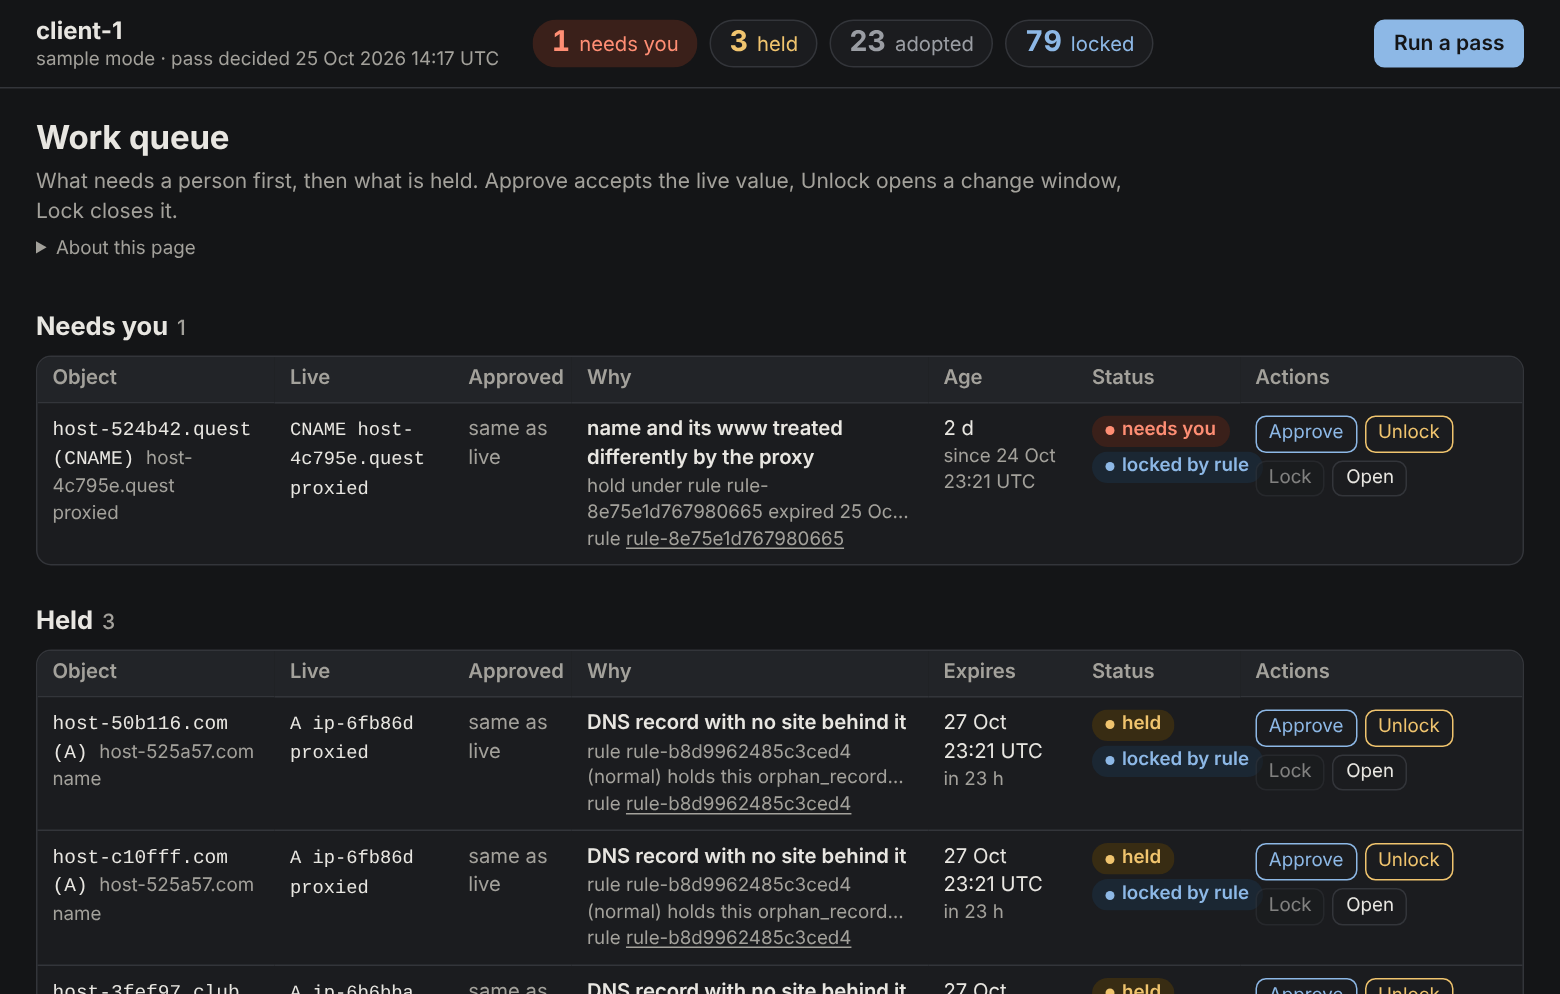Click 'sample mode · pass decided' subtitle

pyautogui.click(x=267, y=59)
